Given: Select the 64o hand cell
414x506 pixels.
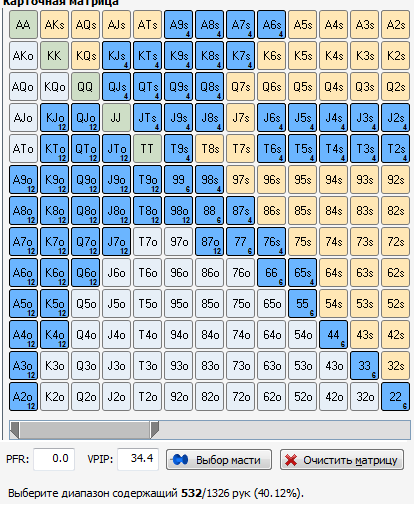Looking at the screenshot, I should [x=271, y=335].
